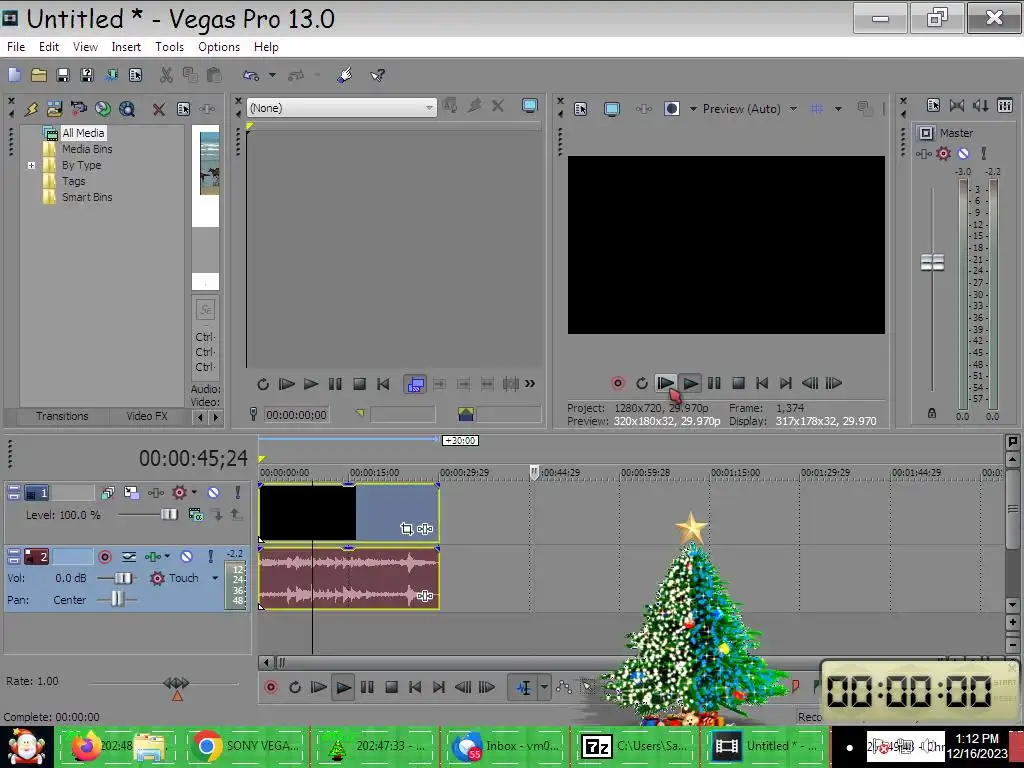The height and width of the screenshot is (768, 1024).
Task: Toggle trimmer overwrite mode highlighted button
Action: click(x=415, y=384)
